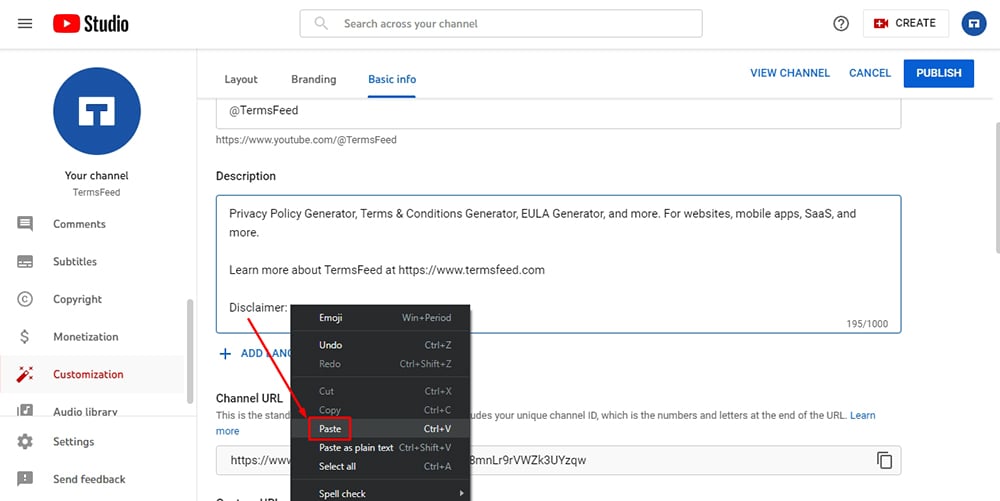Choose Cut from the context menu
This screenshot has width=1000, height=501.
click(380, 391)
